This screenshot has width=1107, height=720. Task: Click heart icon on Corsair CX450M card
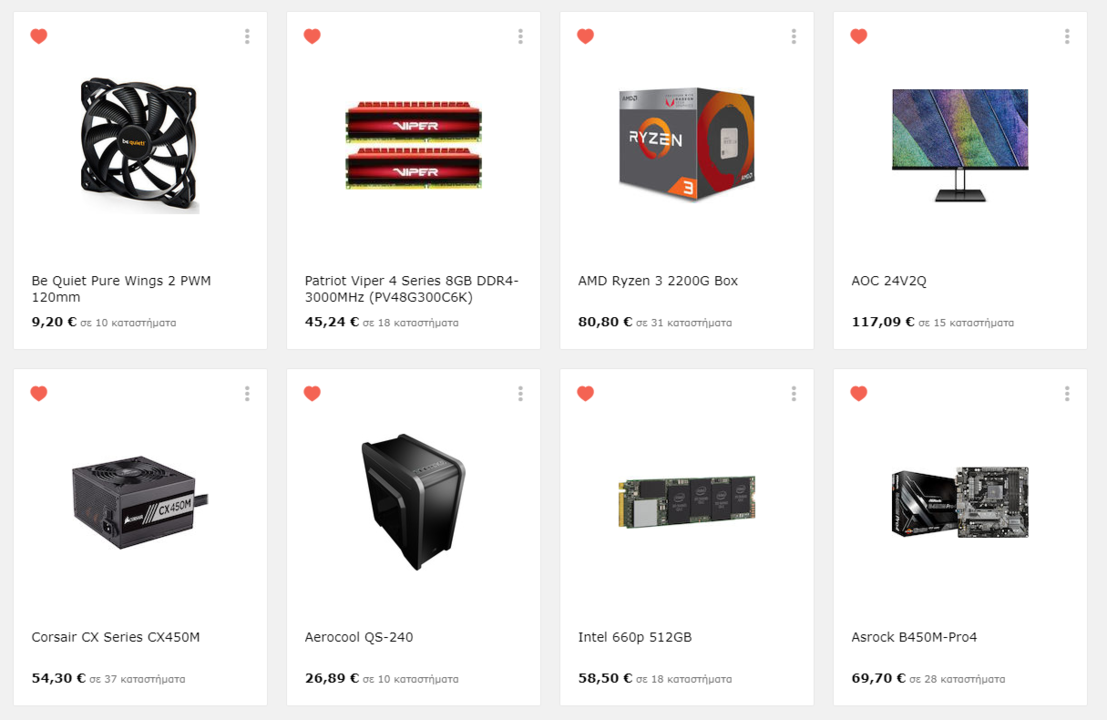39,393
